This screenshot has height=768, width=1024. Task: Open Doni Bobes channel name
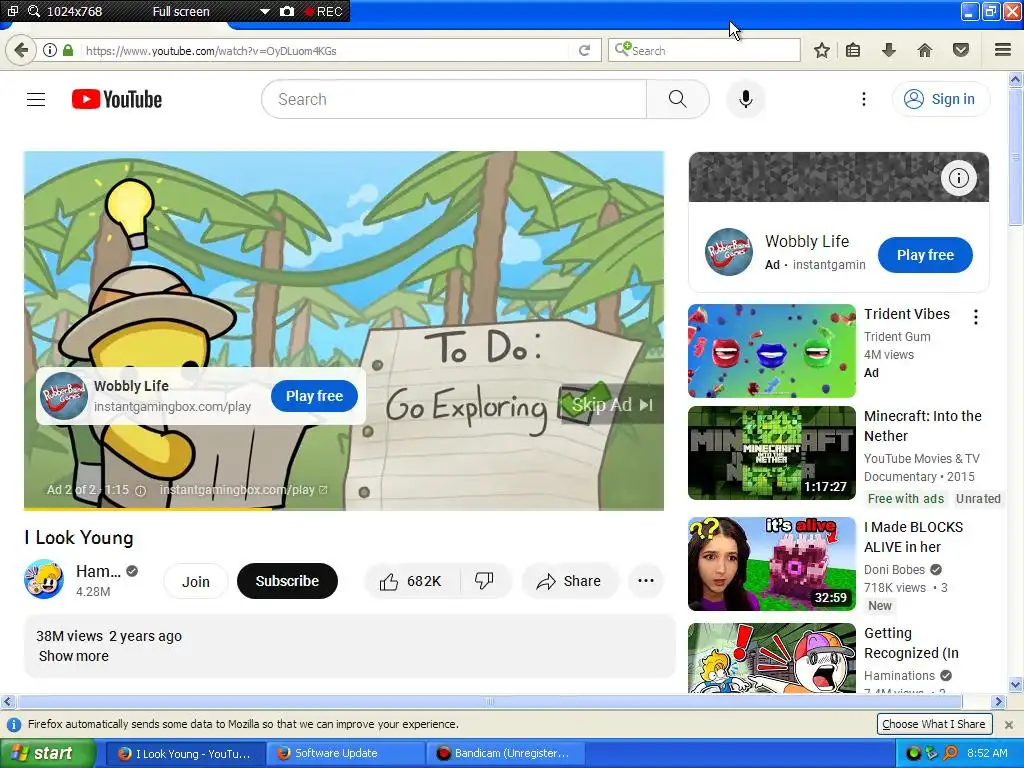(x=894, y=569)
